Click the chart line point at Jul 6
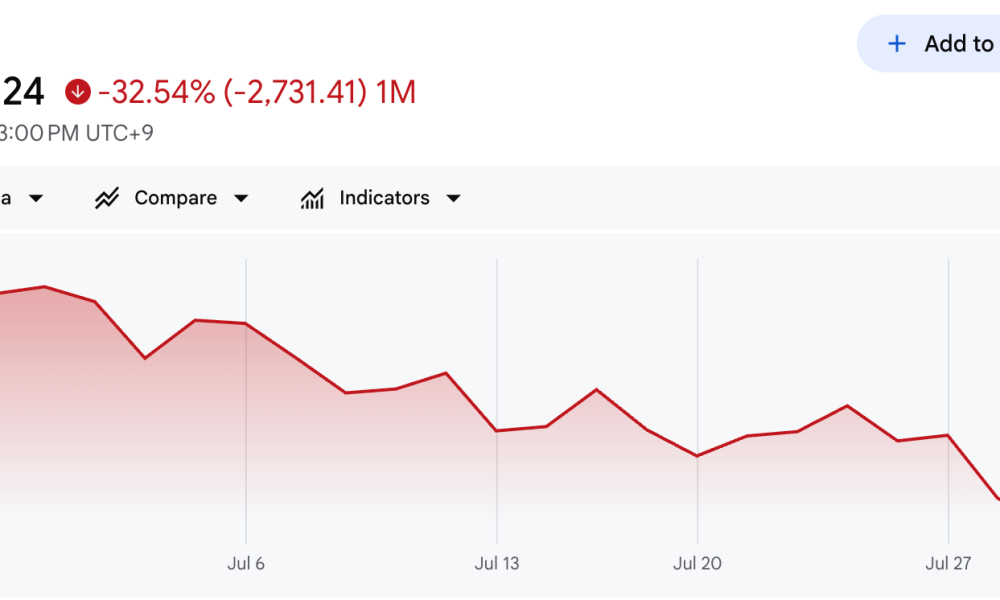Screen dimensions: 1000x600 (246, 324)
